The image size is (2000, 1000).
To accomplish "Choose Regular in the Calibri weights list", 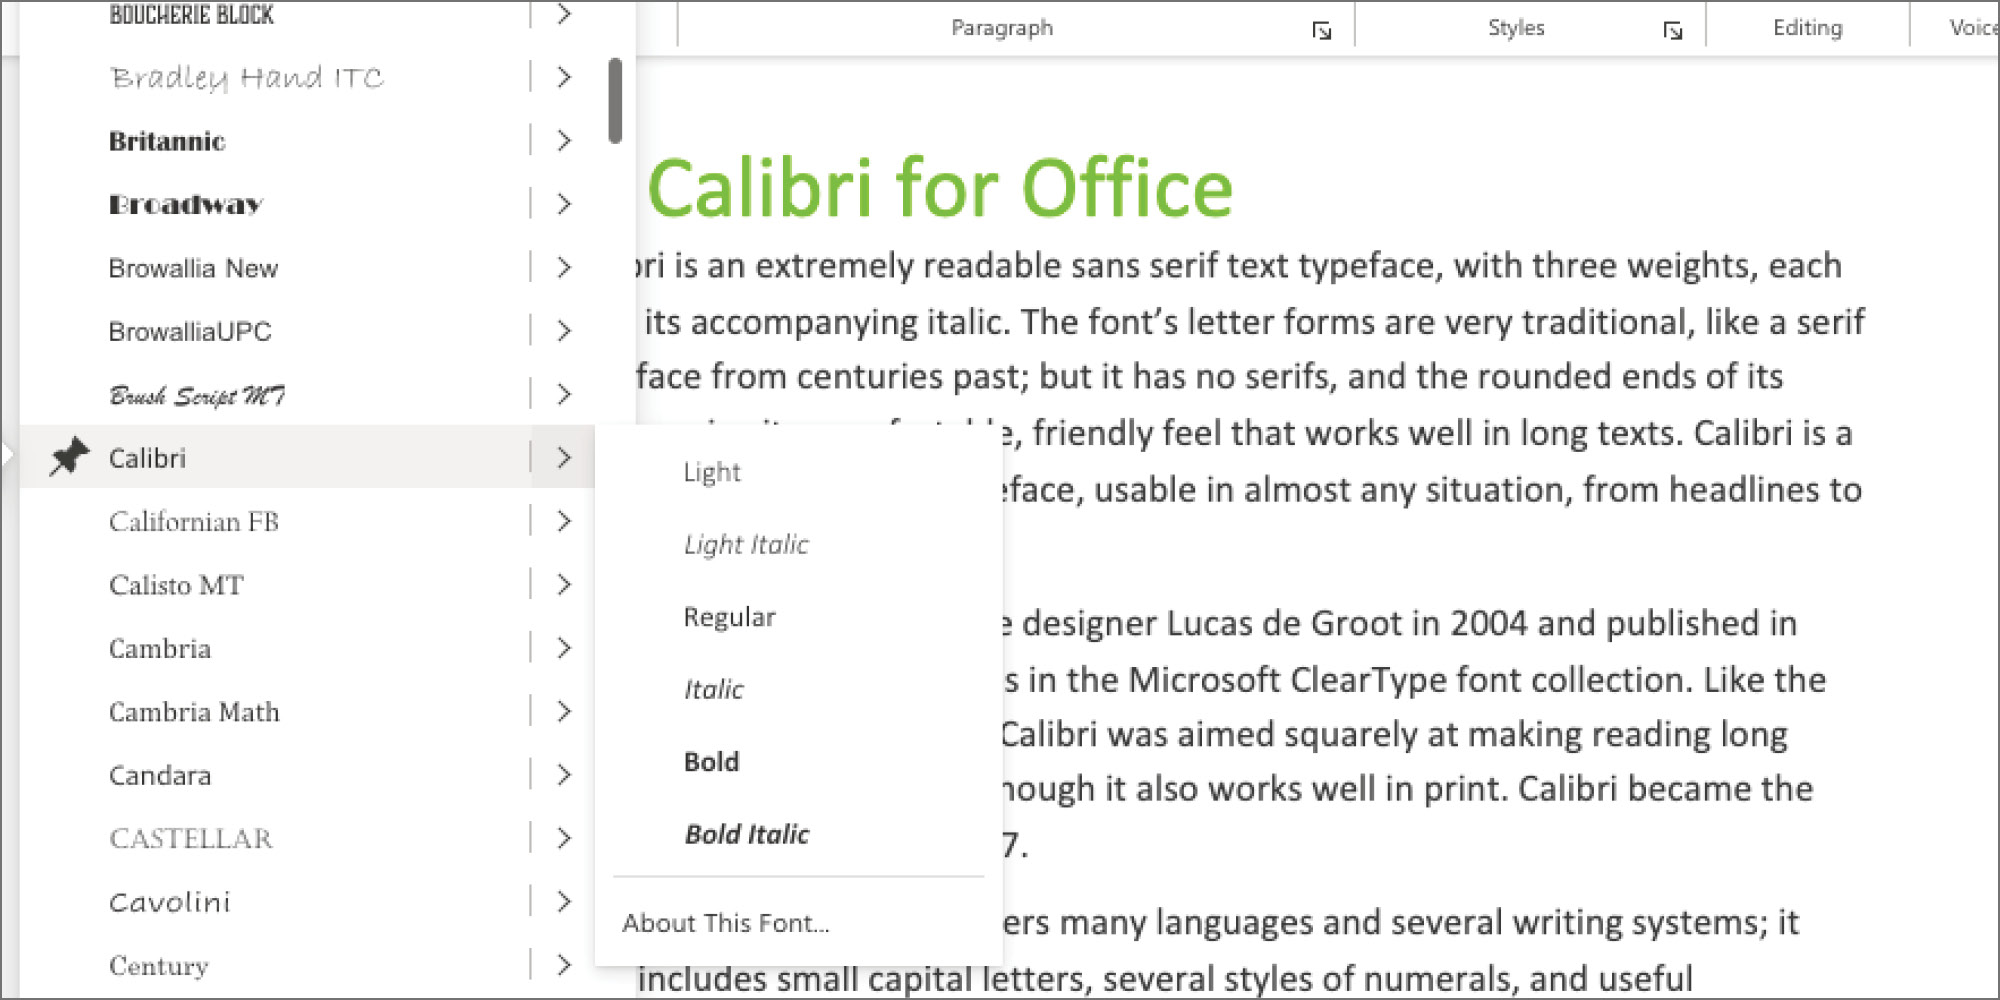I will pos(730,617).
